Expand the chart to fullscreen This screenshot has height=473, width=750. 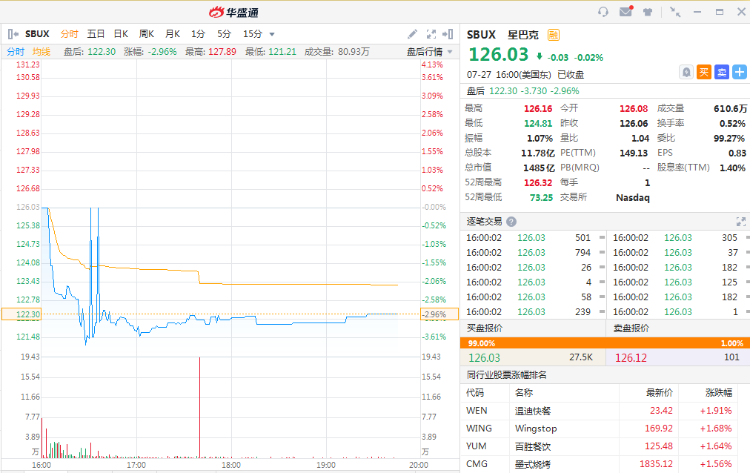pyautogui.click(x=431, y=34)
